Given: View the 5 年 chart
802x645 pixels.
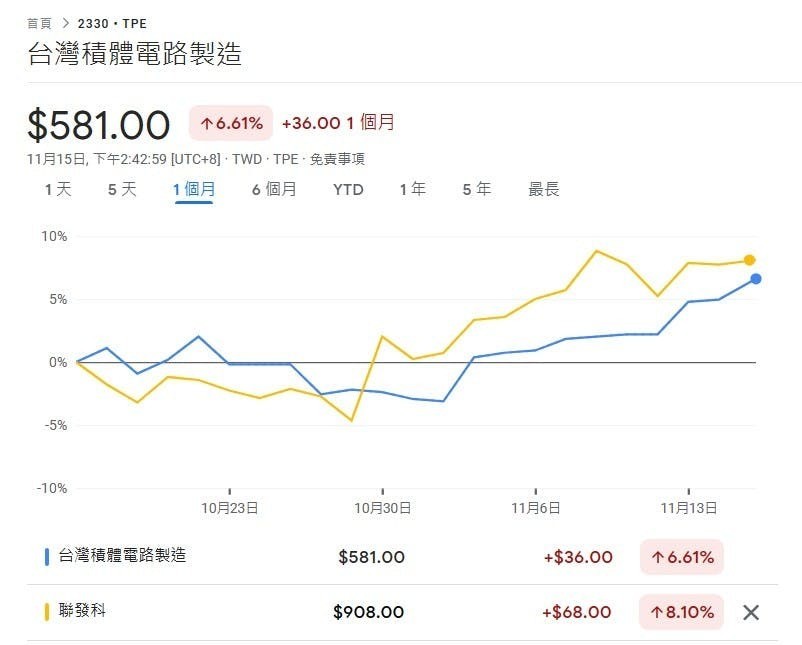Looking at the screenshot, I should [x=477, y=189].
